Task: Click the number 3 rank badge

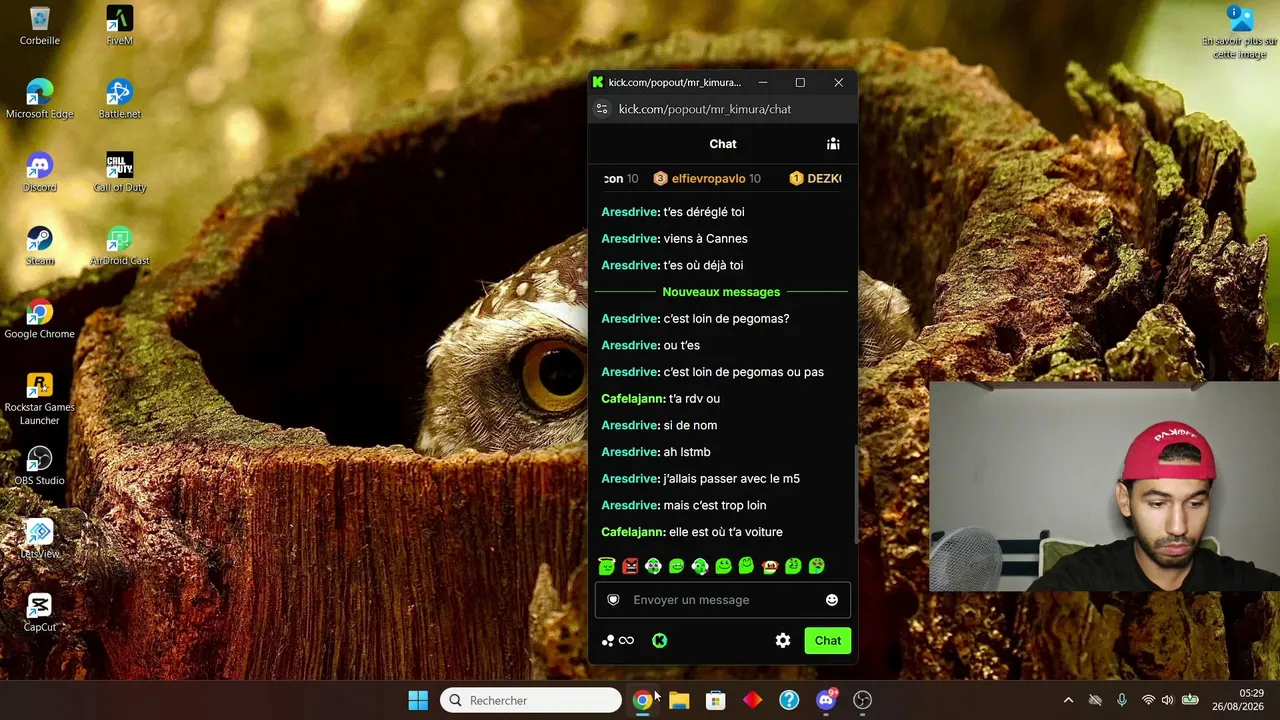Action: pyautogui.click(x=660, y=179)
